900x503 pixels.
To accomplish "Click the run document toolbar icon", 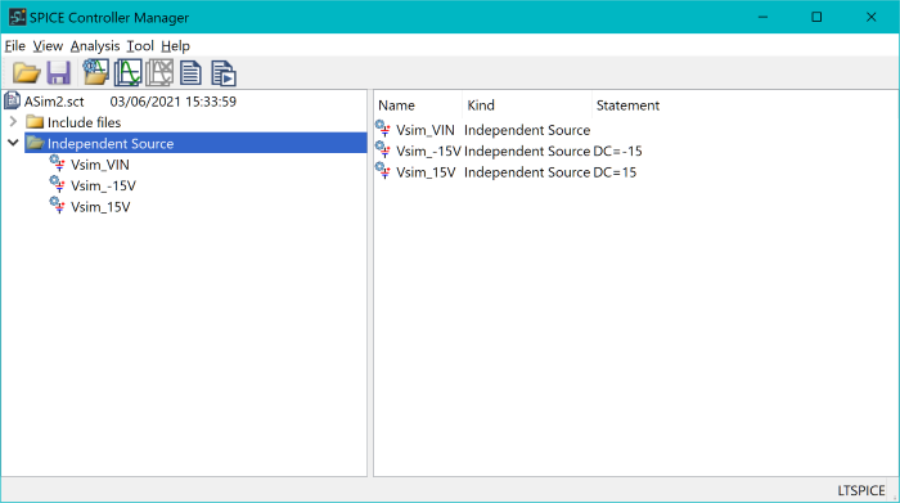I will pyautogui.click(x=223, y=73).
